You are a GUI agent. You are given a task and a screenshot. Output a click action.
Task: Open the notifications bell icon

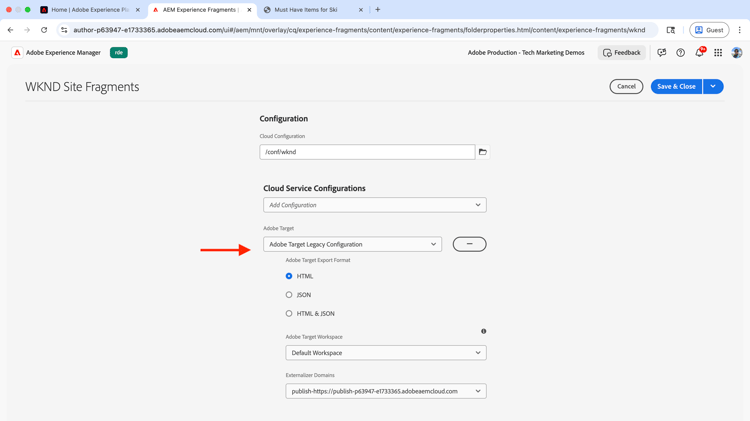click(699, 53)
